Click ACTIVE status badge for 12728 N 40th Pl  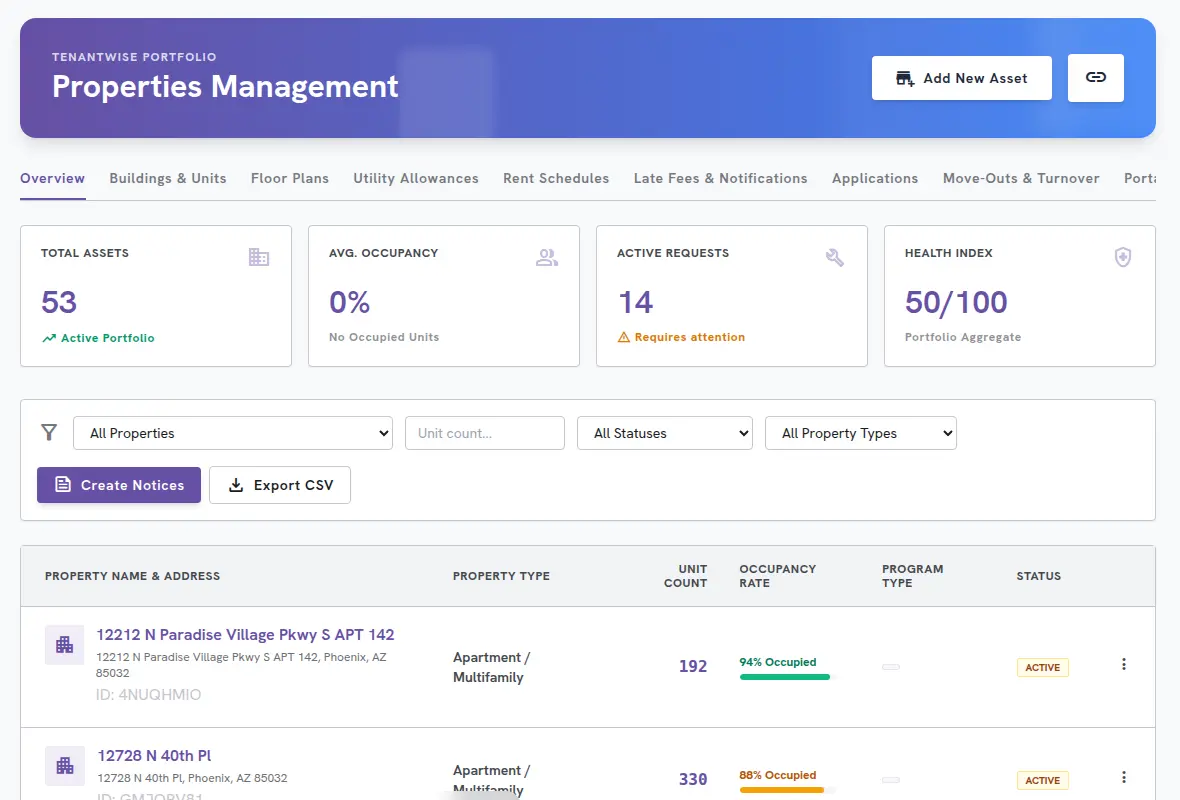click(1042, 780)
